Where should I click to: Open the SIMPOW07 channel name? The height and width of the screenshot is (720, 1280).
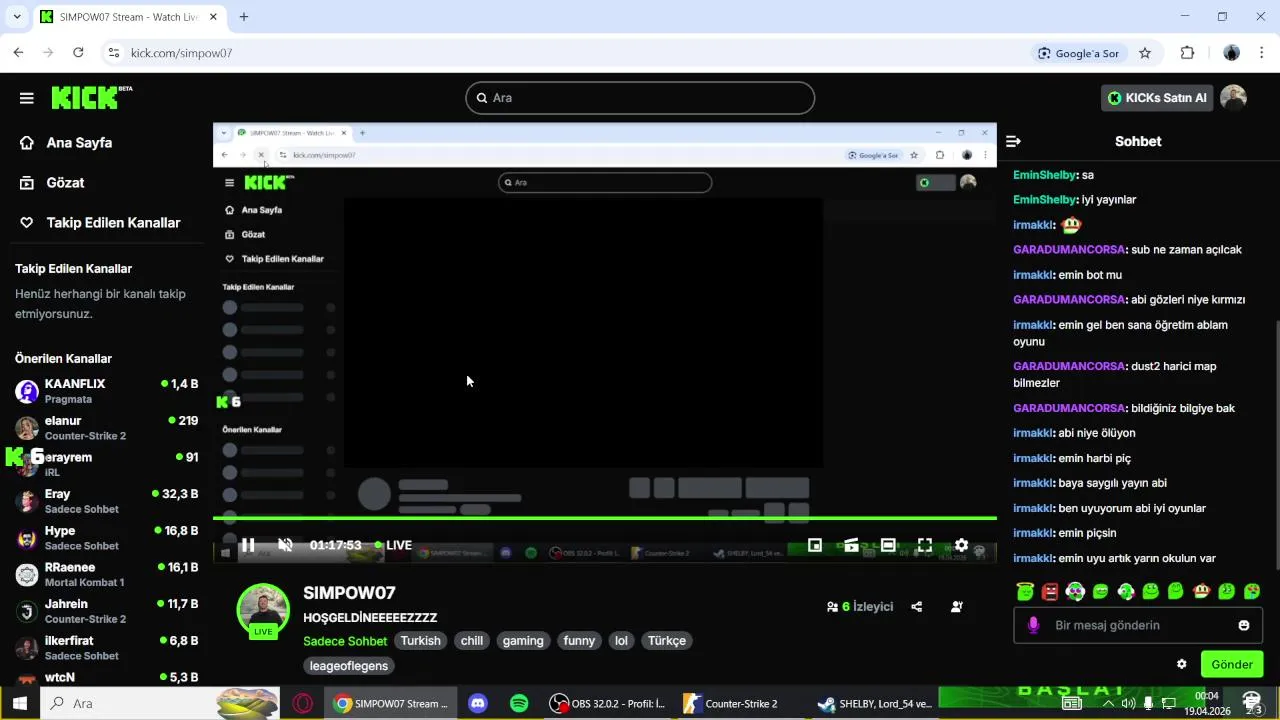click(x=349, y=593)
